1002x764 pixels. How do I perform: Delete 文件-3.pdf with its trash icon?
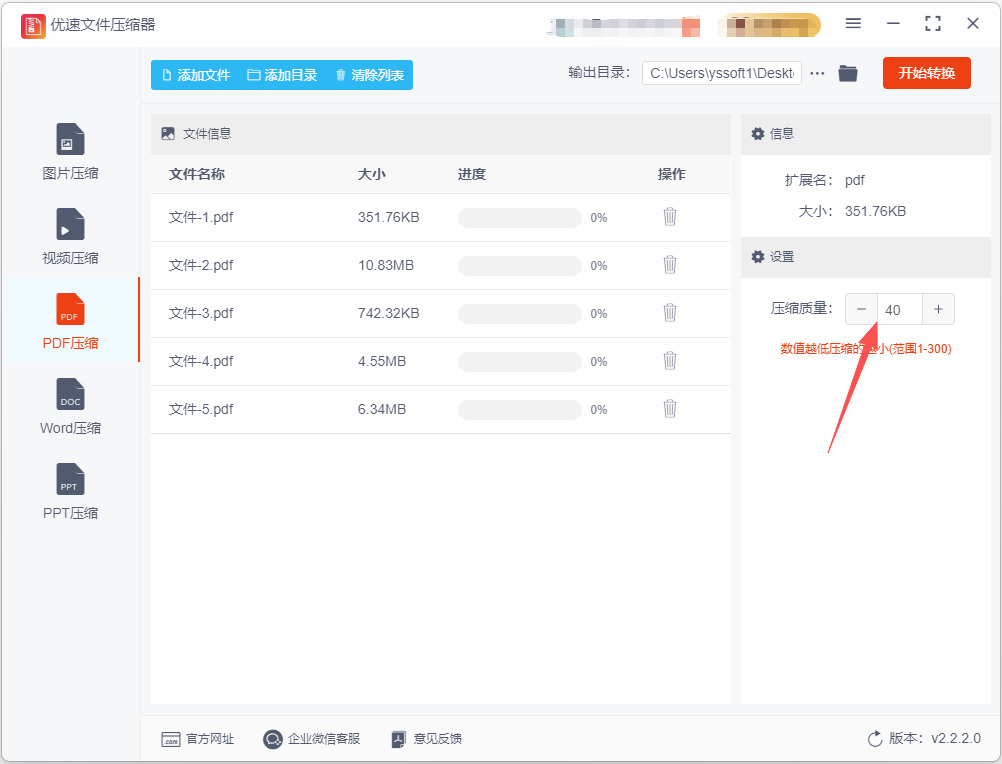click(670, 313)
